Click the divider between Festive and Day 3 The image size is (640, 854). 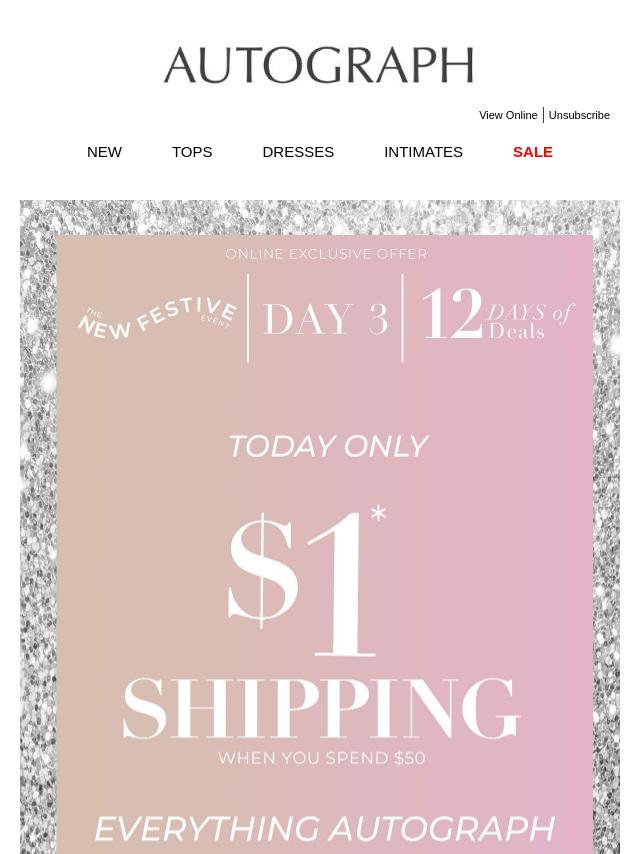(x=248, y=318)
